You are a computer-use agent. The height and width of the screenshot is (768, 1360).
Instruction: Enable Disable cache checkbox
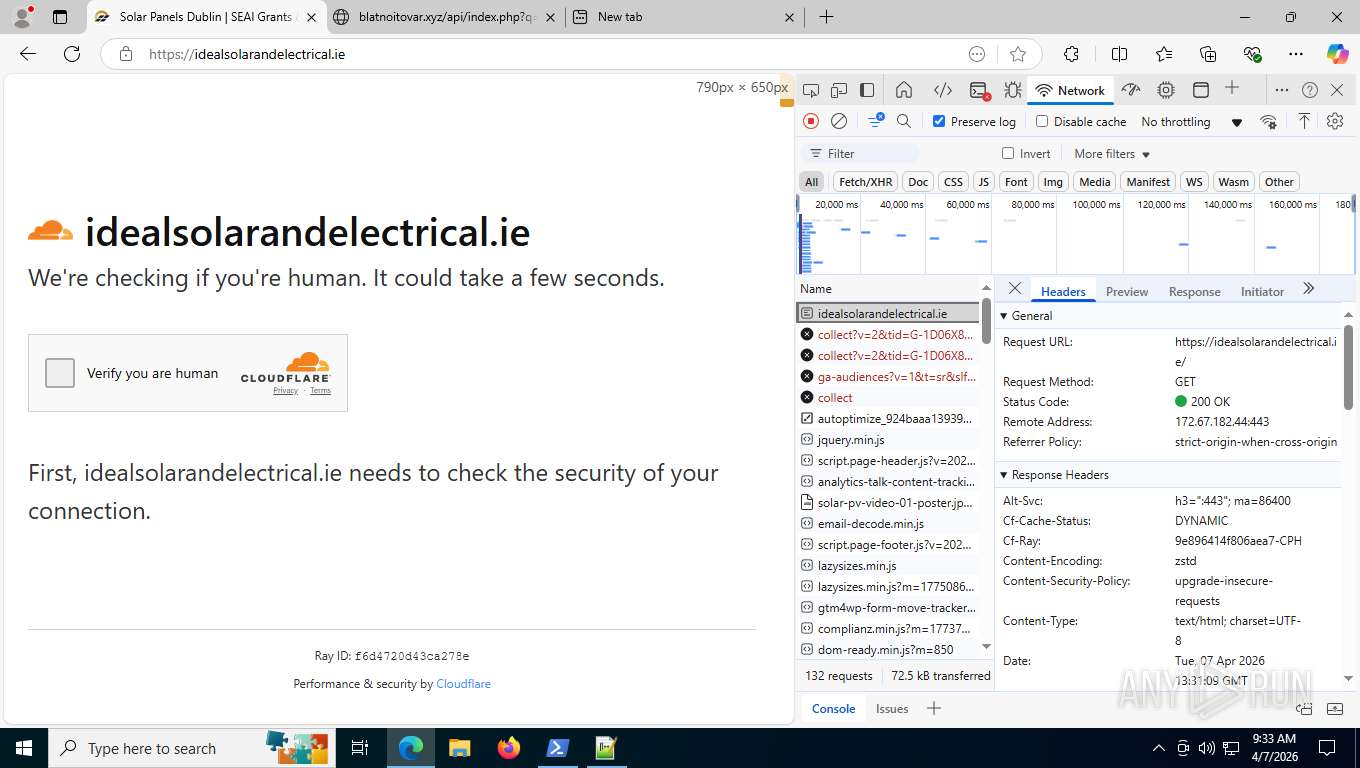click(1042, 121)
